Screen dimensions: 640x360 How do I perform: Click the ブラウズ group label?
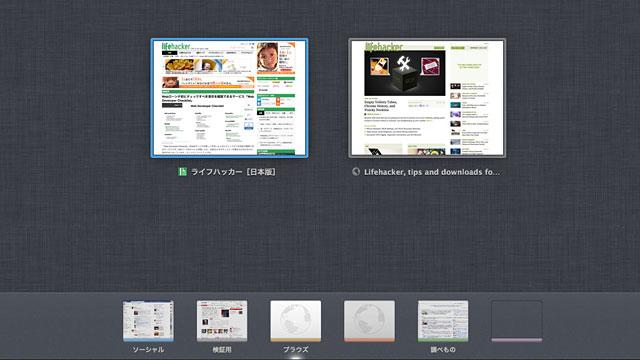[296, 349]
